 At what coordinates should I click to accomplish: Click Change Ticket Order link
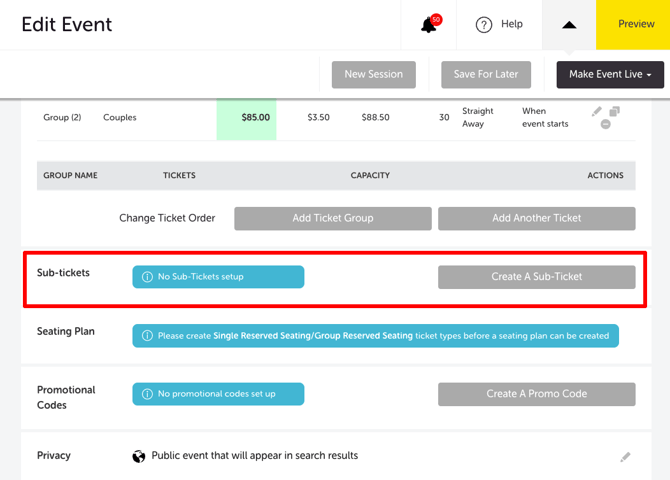(167, 218)
